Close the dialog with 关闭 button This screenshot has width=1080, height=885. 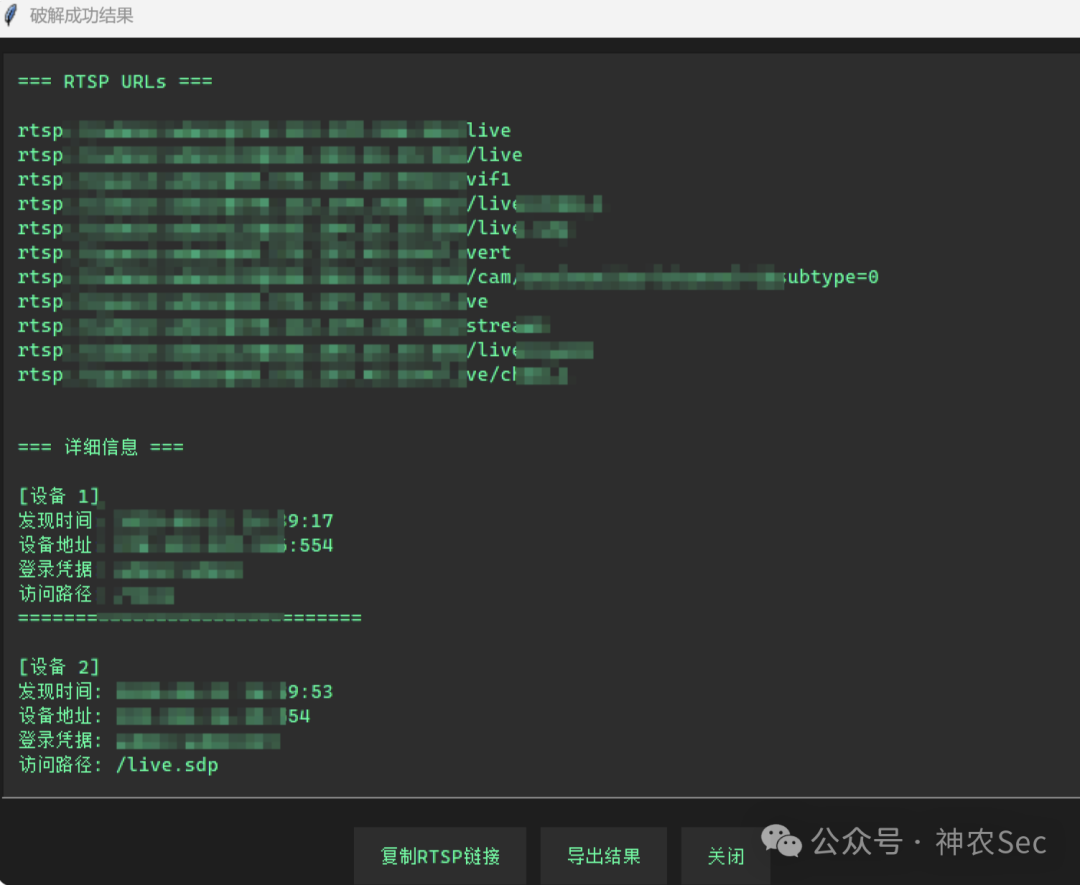click(725, 856)
